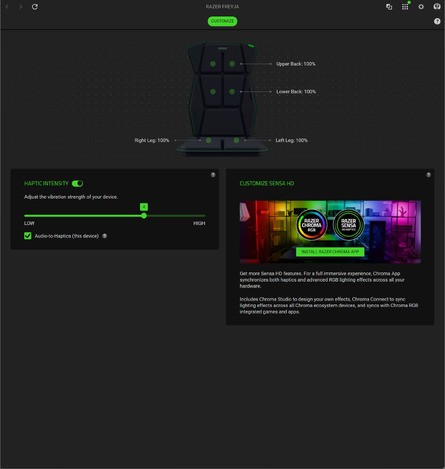Image resolution: width=445 pixels, height=469 pixels.
Task: Select the lower back right haptic zone
Action: click(232, 91)
